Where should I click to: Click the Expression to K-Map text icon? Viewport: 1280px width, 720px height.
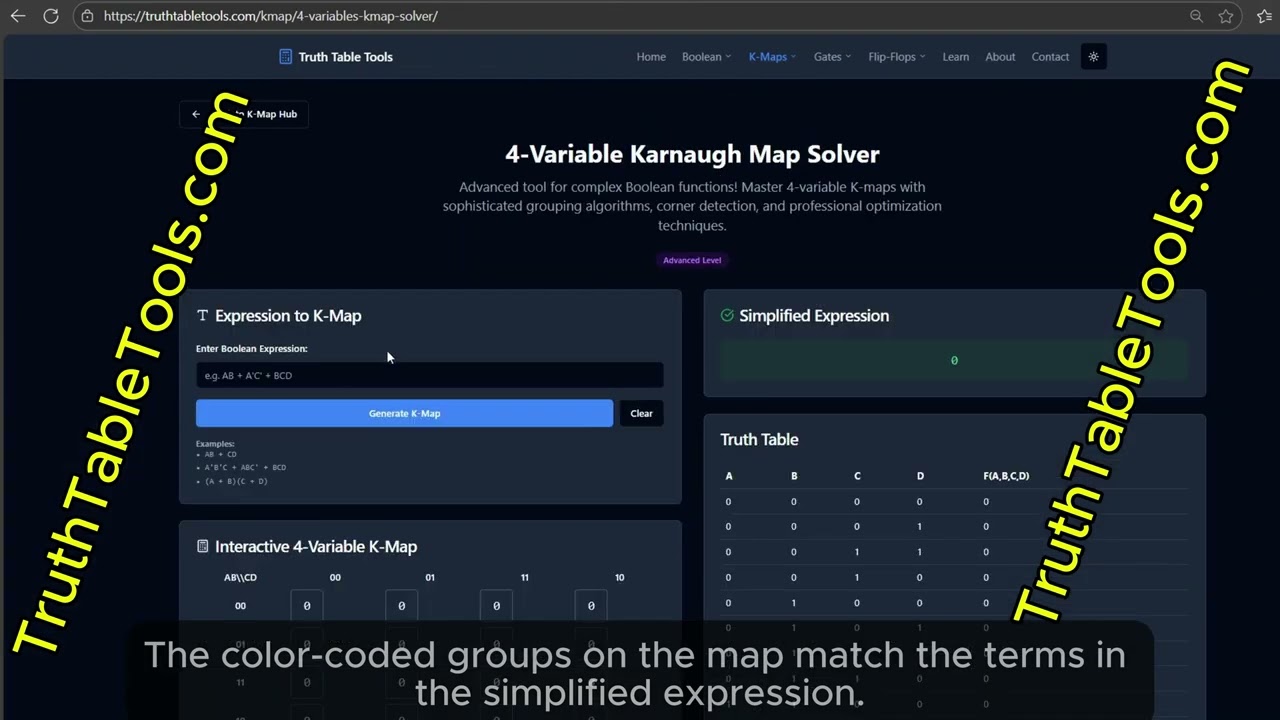pyautogui.click(x=203, y=315)
